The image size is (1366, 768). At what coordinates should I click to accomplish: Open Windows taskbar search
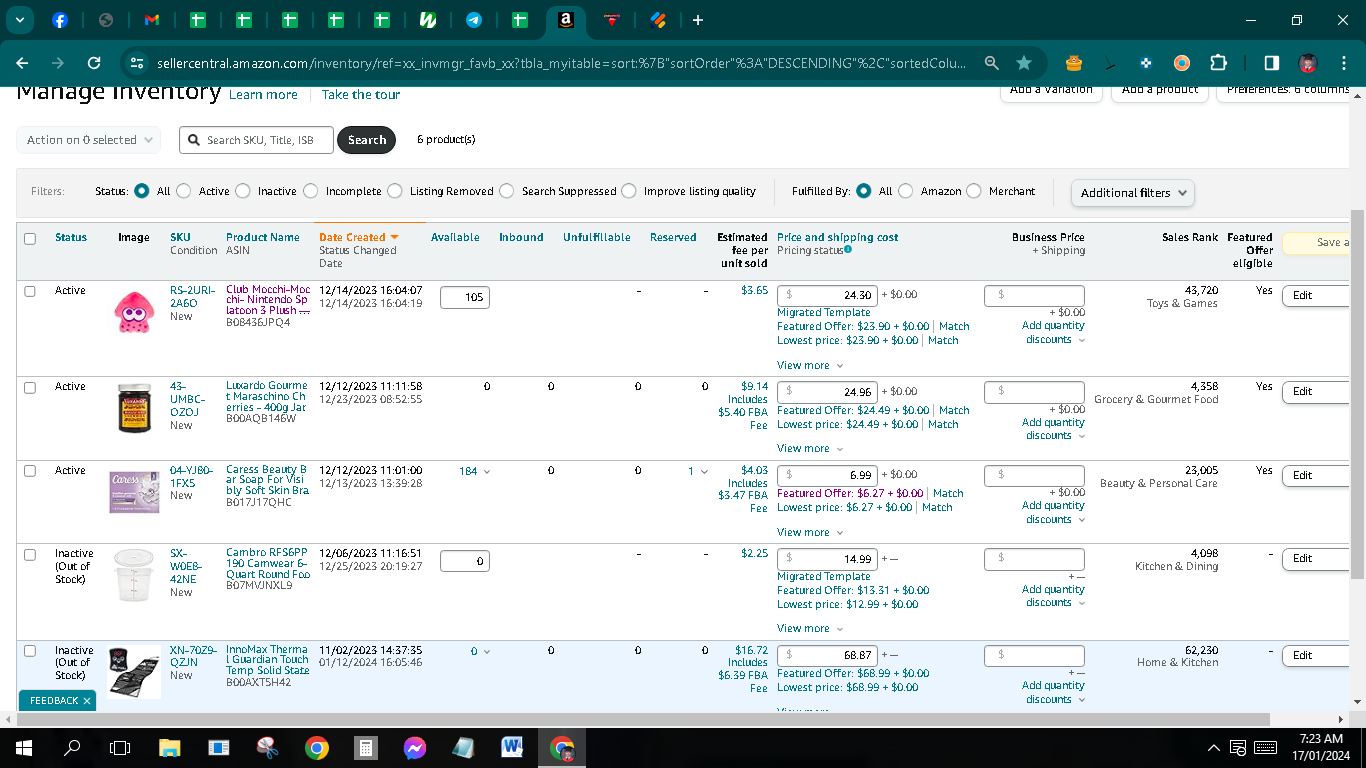72,747
